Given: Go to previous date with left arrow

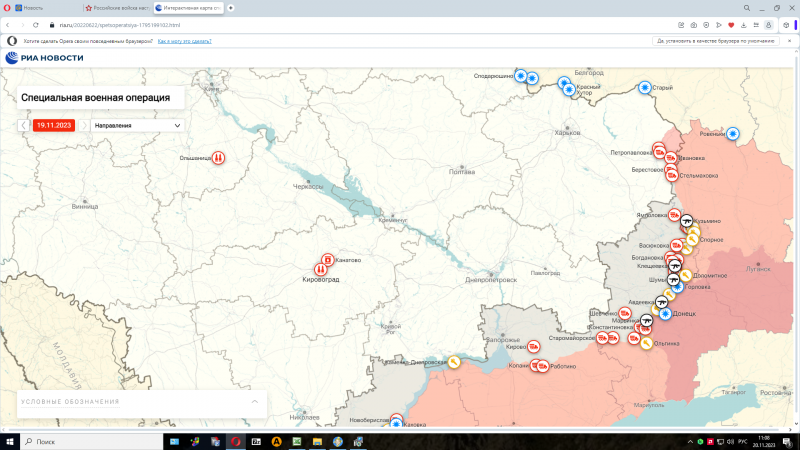Looking at the screenshot, I should pos(25,126).
